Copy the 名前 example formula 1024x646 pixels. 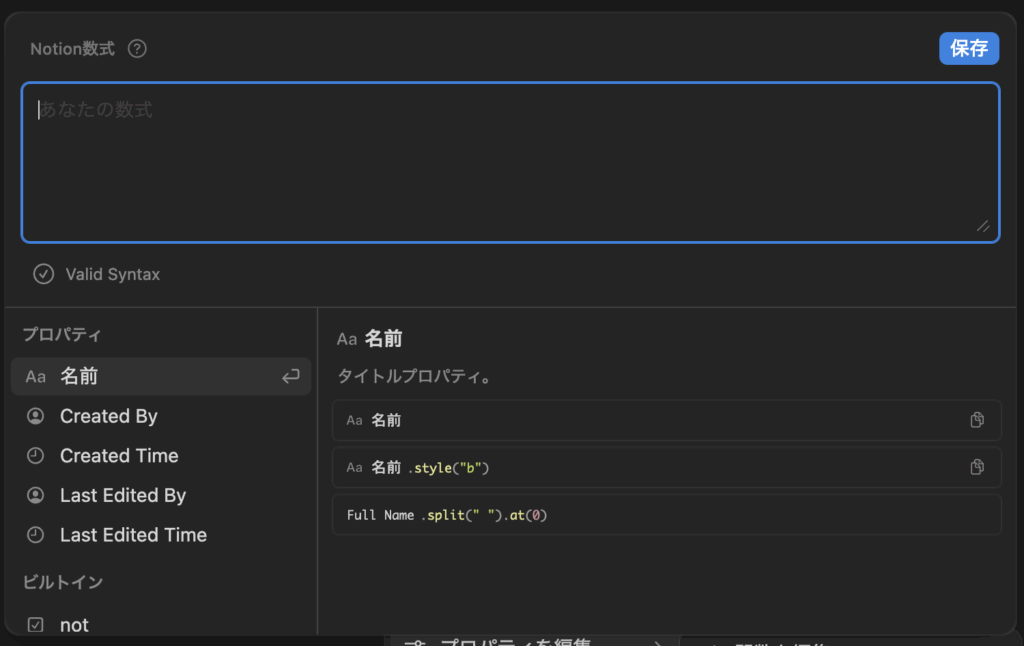[x=977, y=420]
